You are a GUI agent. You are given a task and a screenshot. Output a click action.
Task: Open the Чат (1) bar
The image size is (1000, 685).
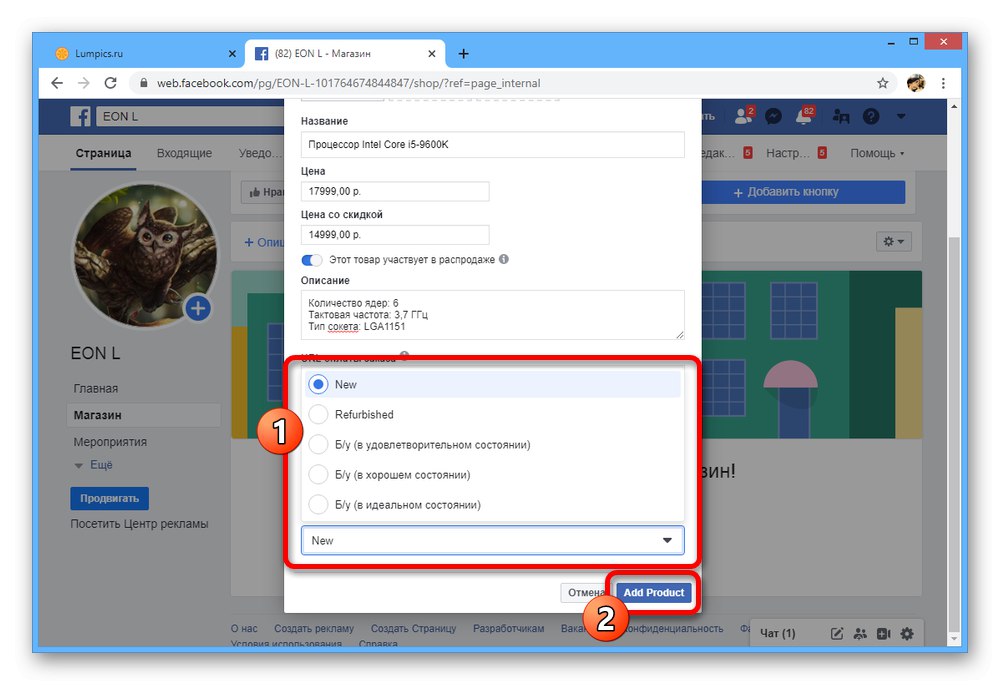[x=777, y=633]
